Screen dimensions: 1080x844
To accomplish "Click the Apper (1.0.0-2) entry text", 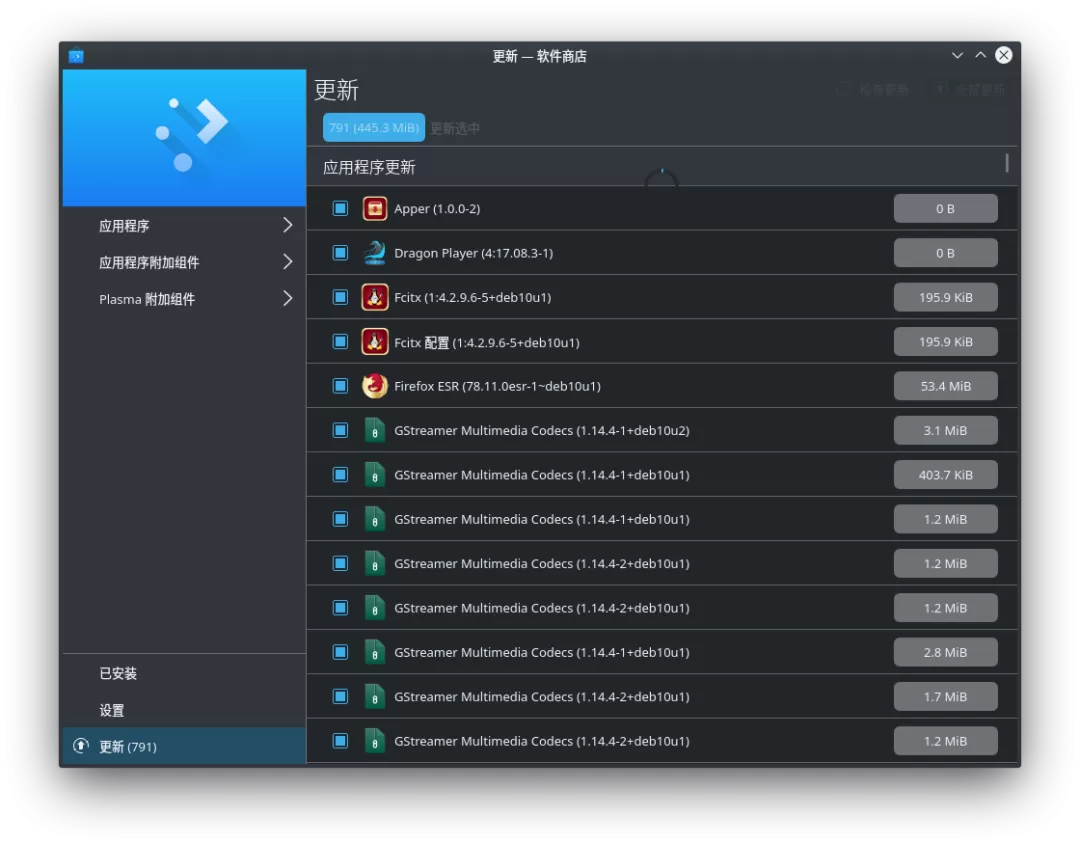I will coord(437,208).
